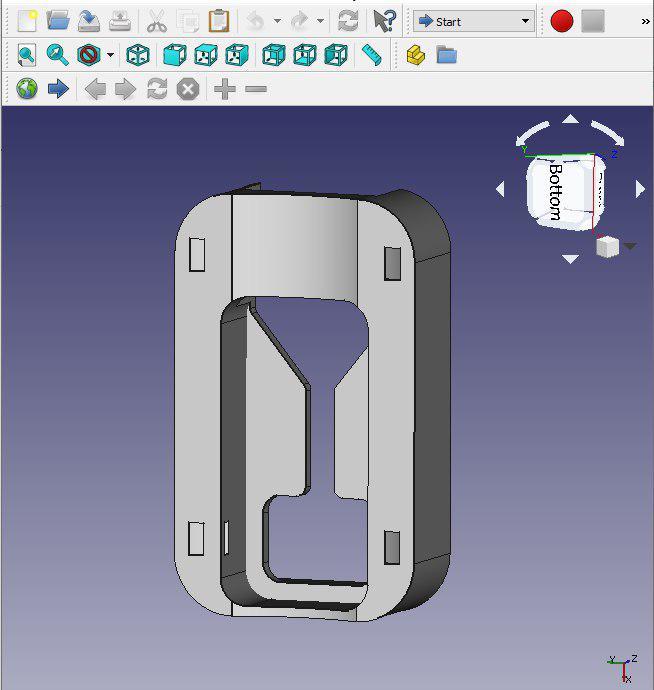Click the zoom in plus button

pyautogui.click(x=225, y=89)
